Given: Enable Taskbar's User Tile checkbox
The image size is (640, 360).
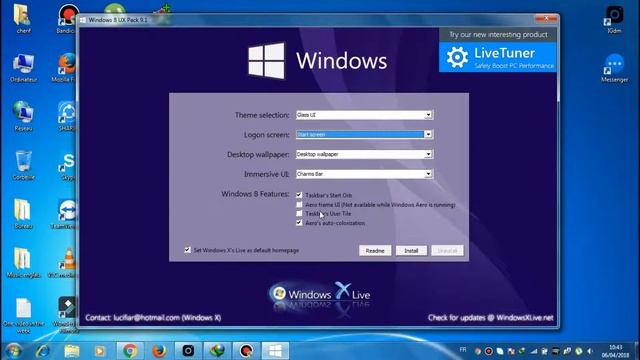Looking at the screenshot, I should (299, 213).
